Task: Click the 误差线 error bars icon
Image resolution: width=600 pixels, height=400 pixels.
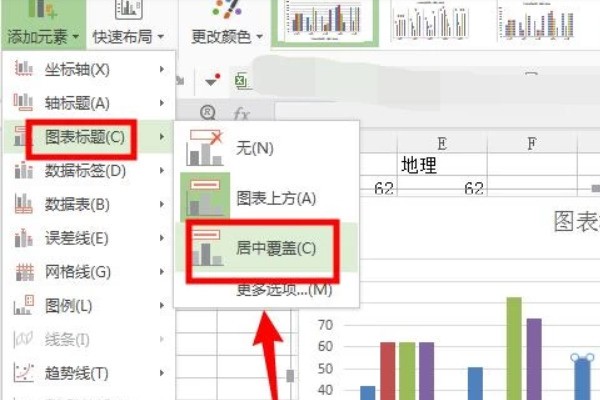Action: 23,238
